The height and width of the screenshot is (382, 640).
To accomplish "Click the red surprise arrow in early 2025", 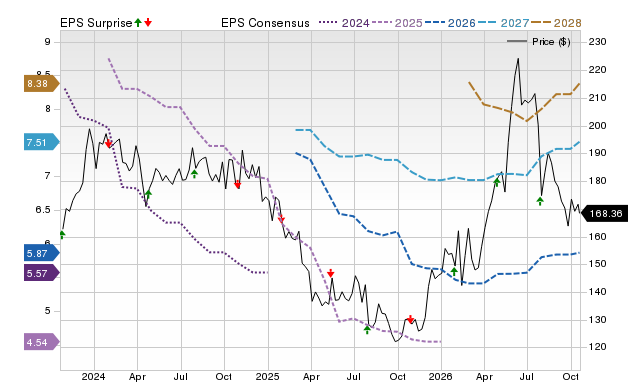I will coord(281,219).
